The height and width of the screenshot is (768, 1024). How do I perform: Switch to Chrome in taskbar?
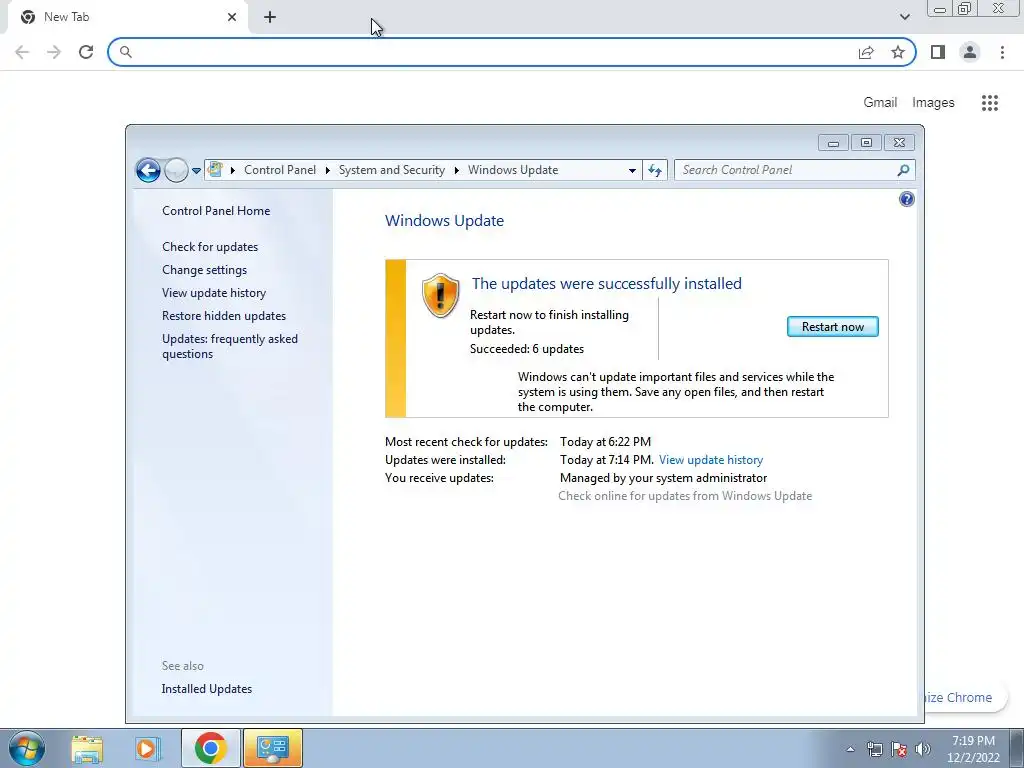pos(210,748)
